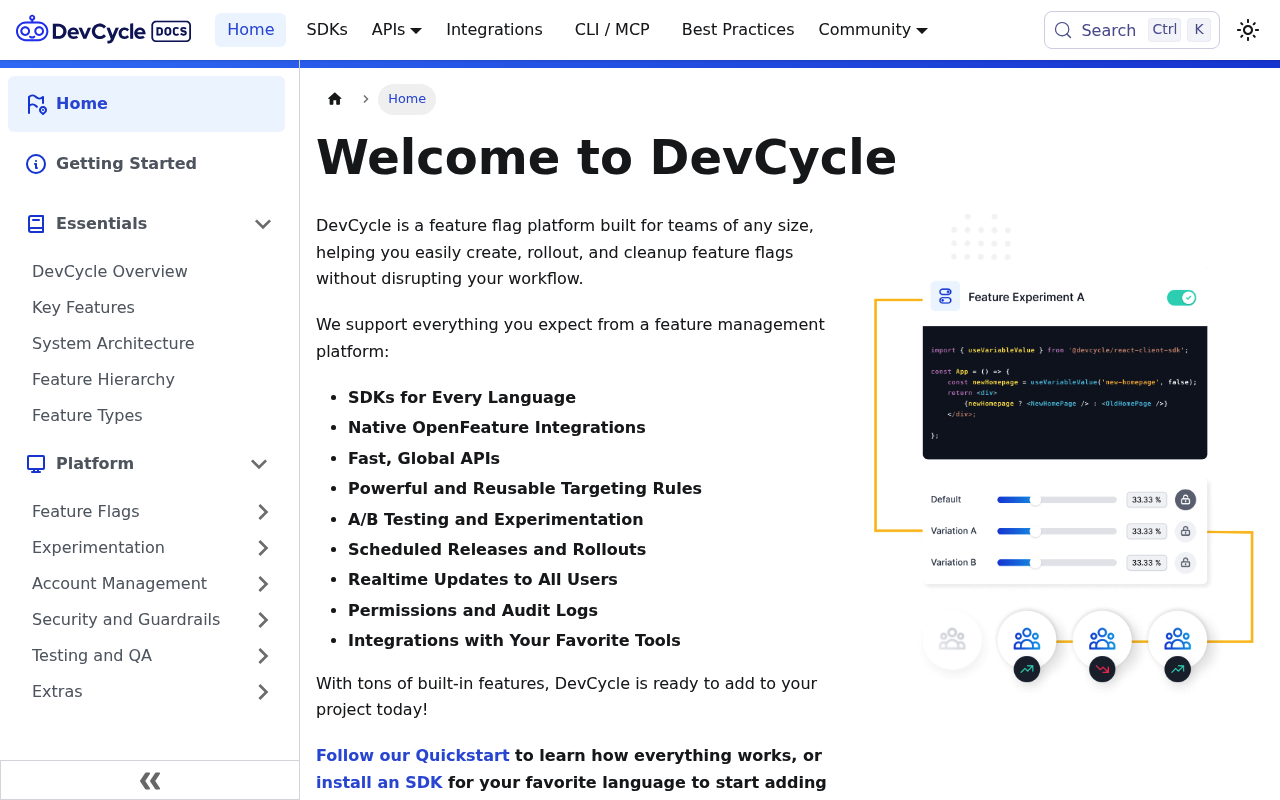Click 'Permissions and Audit Logs' bullet text
Viewport: 1280px width, 800px height.
[x=473, y=611]
